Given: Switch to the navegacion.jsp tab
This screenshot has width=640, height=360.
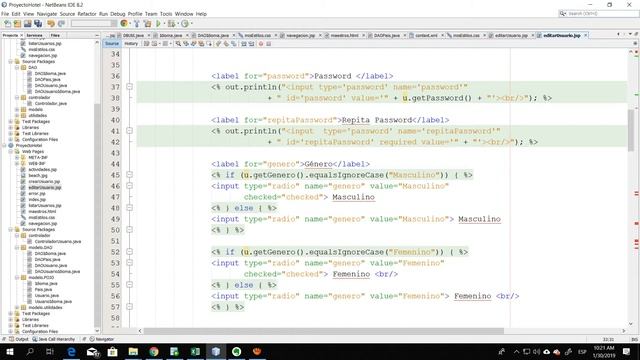Looking at the screenshot, I should (301, 36).
